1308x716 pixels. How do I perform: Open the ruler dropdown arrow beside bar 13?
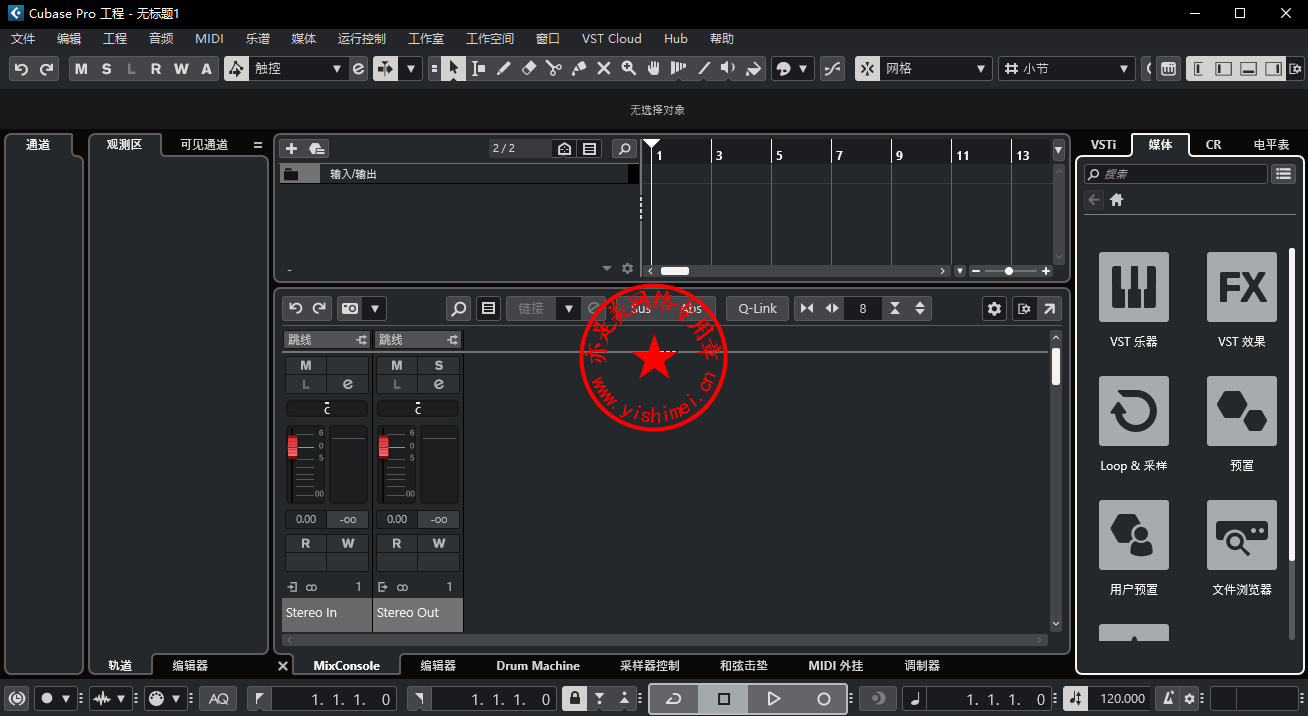tap(1058, 151)
